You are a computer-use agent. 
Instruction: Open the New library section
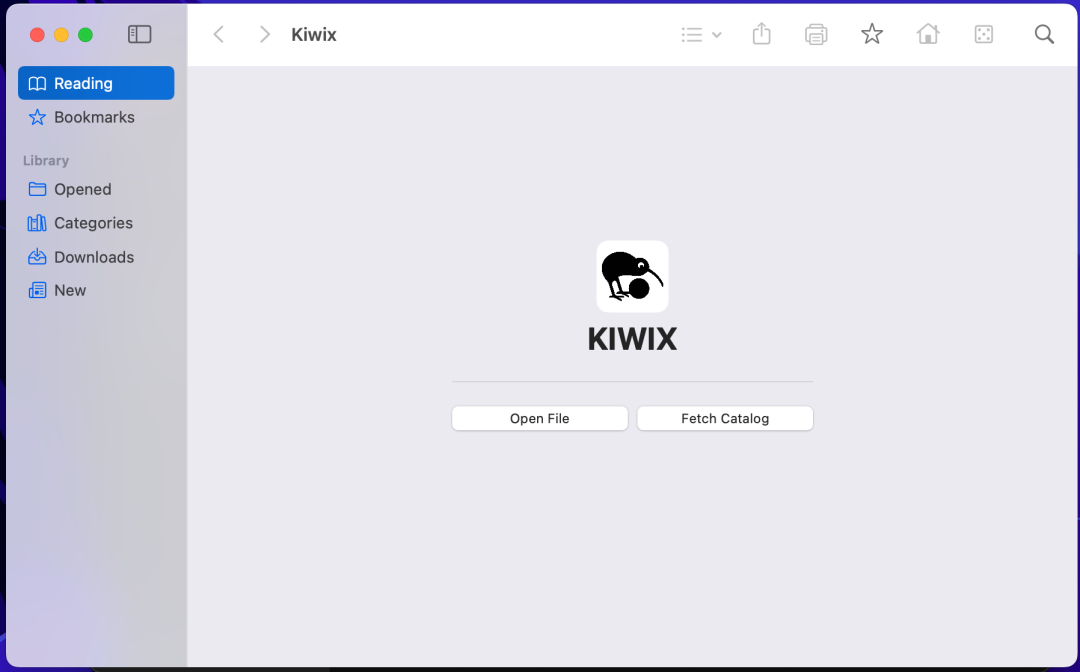pyautogui.click(x=70, y=290)
